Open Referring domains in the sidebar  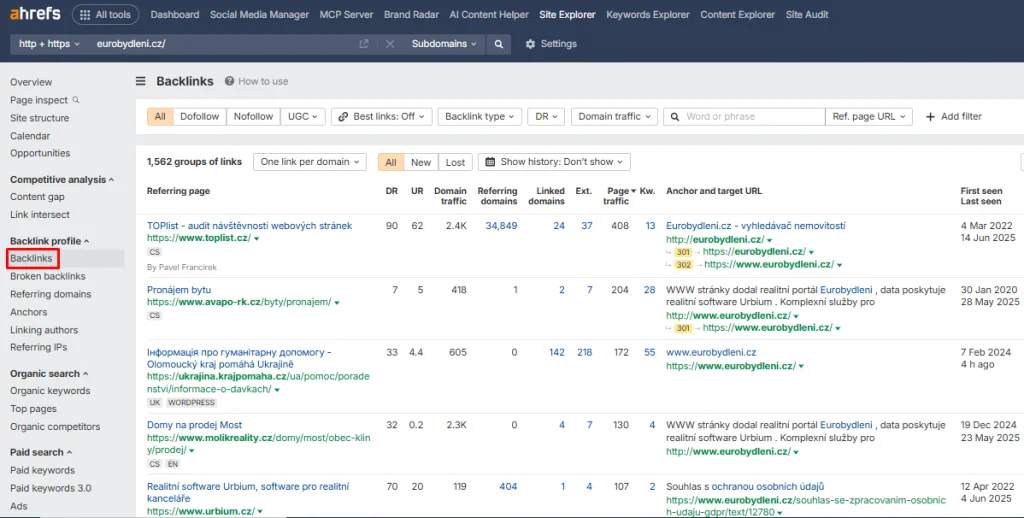[50, 295]
